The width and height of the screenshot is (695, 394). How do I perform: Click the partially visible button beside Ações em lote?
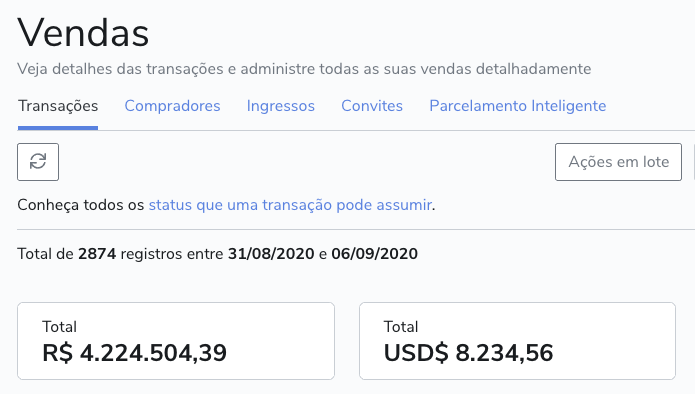click(x=694, y=162)
